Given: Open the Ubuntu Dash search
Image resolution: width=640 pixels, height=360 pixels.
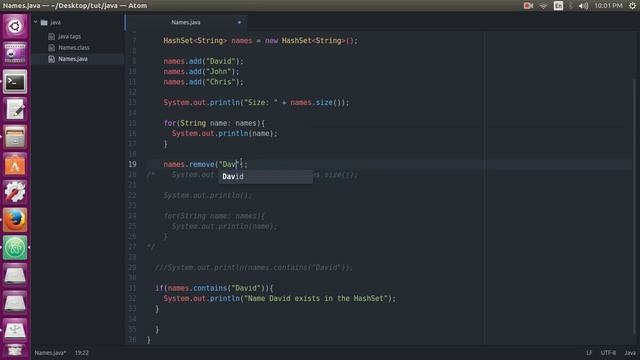Looking at the screenshot, I should (x=15, y=26).
